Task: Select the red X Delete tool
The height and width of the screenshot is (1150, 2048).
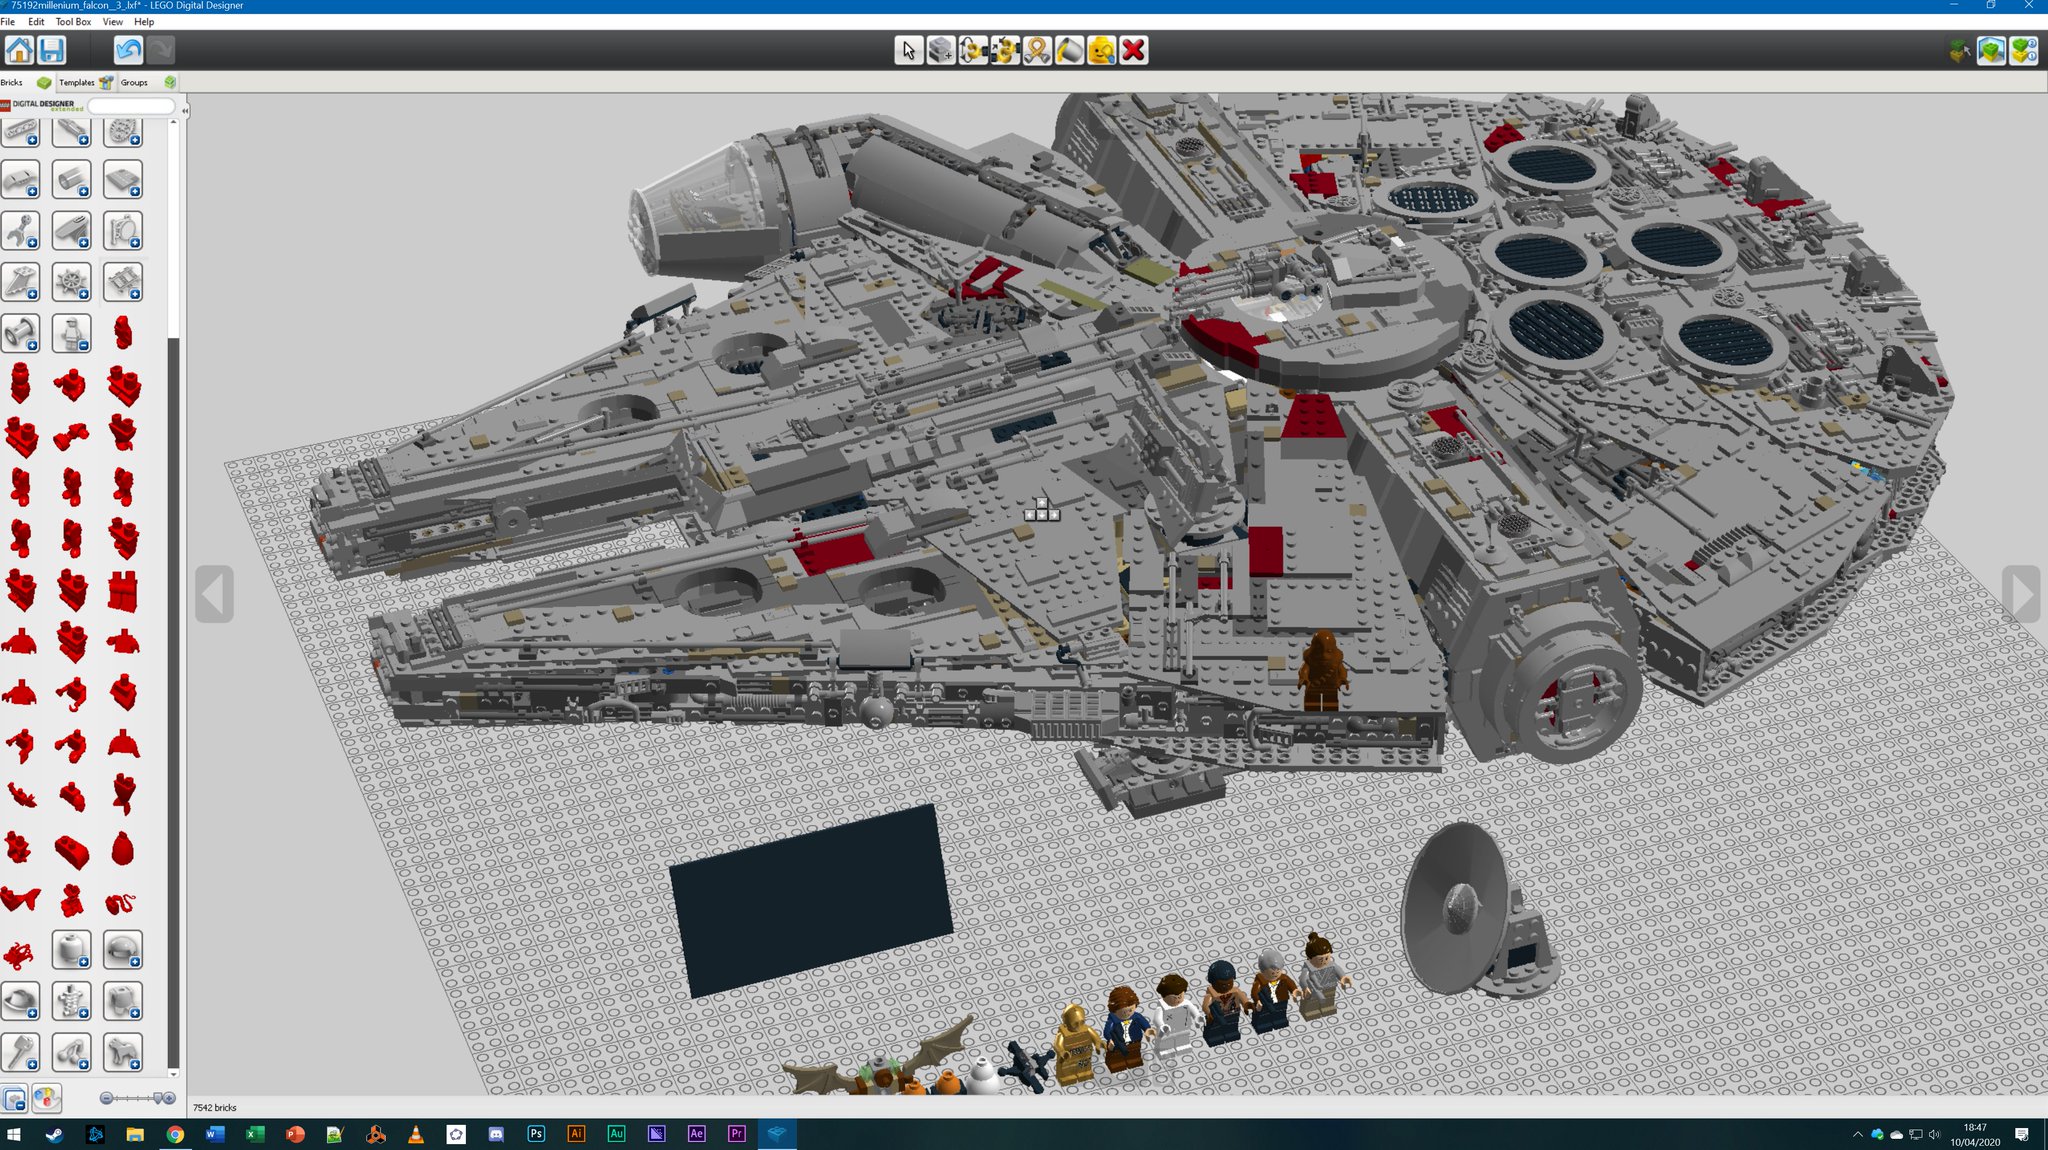Action: (1133, 50)
